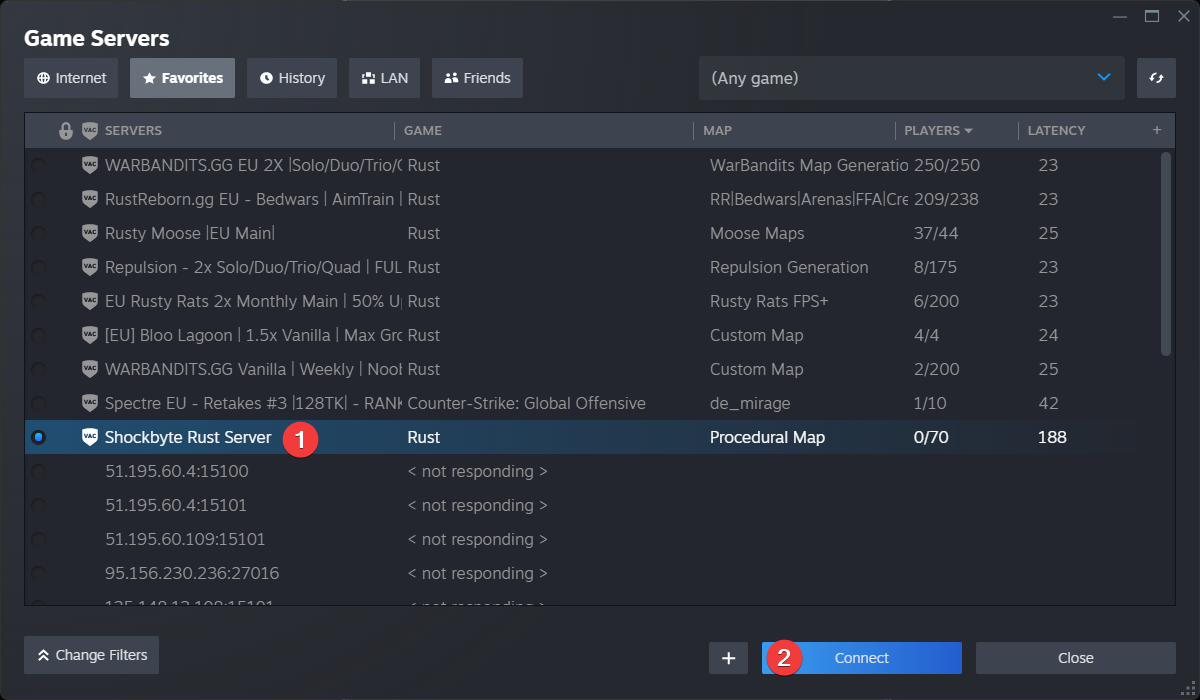Select radio button for WARBANDITS.GG EU 2X server
The height and width of the screenshot is (700, 1200).
point(38,165)
